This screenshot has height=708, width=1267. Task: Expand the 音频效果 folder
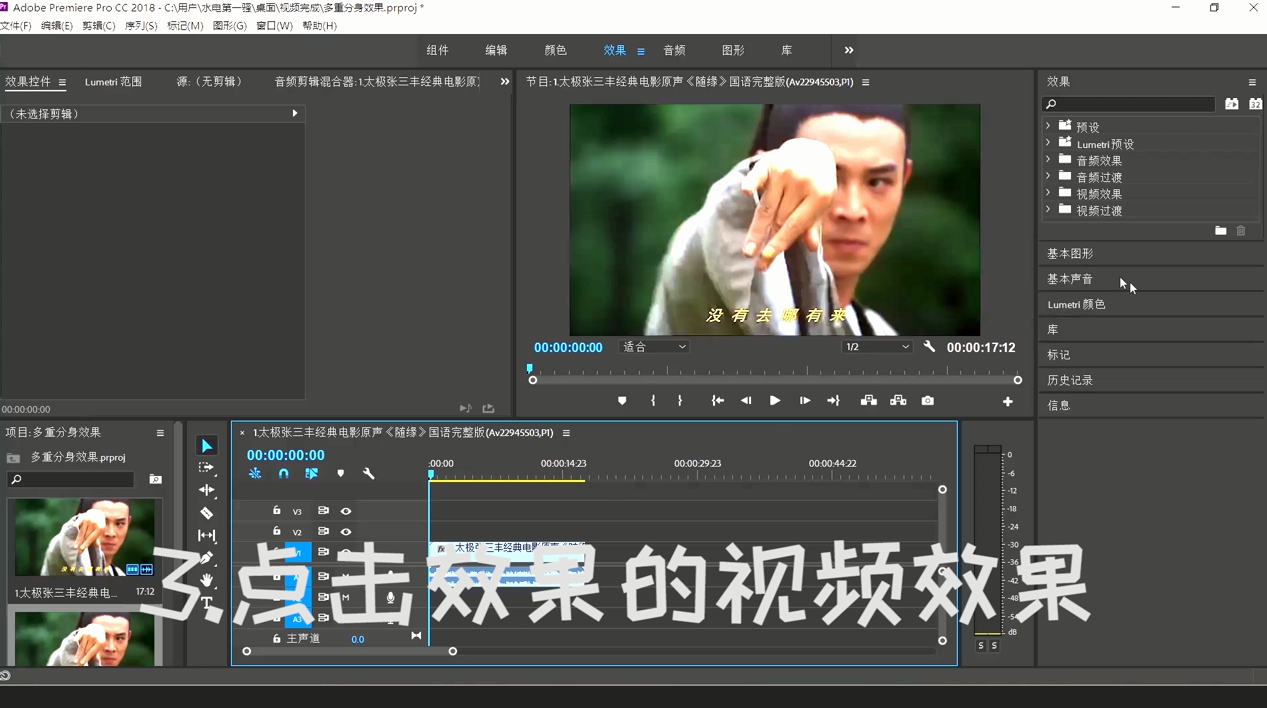tap(1048, 160)
